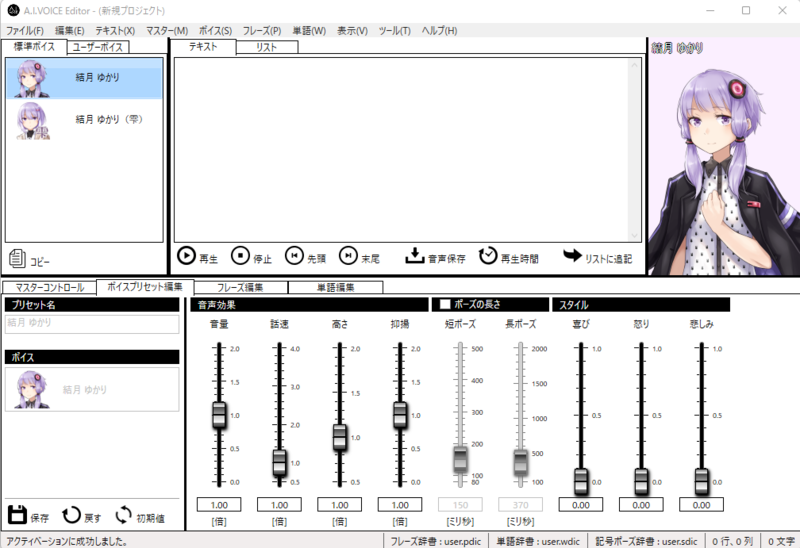Click the 話速 value field
This screenshot has width=800, height=548.
coord(279,505)
